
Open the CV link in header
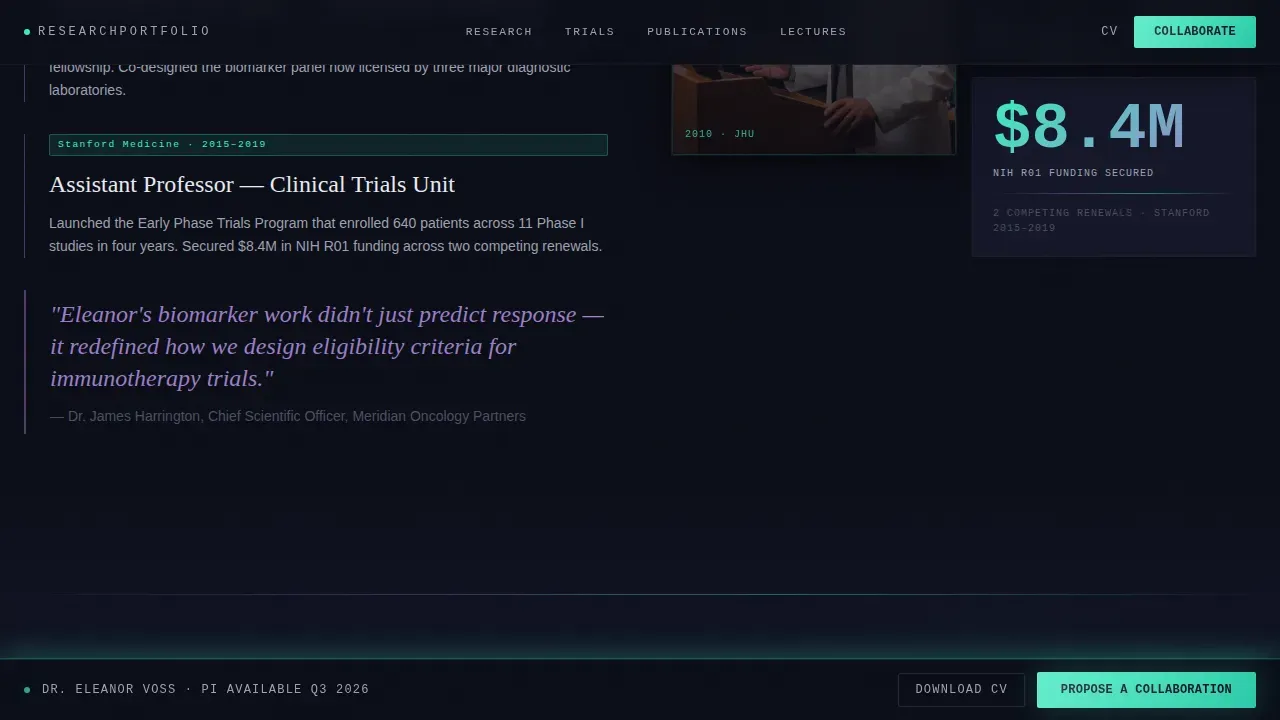pyautogui.click(x=1109, y=32)
